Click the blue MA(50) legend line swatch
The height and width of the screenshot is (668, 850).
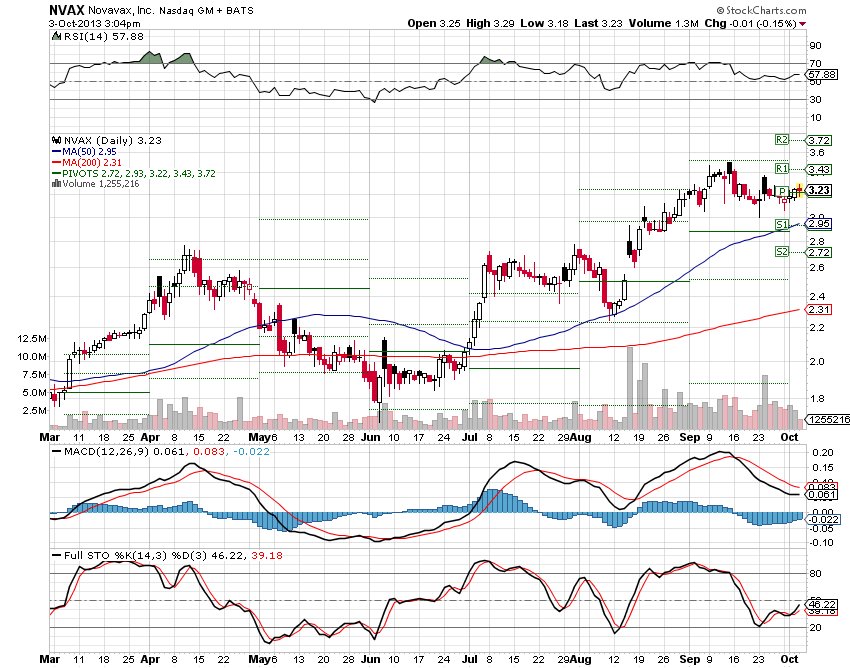56,152
